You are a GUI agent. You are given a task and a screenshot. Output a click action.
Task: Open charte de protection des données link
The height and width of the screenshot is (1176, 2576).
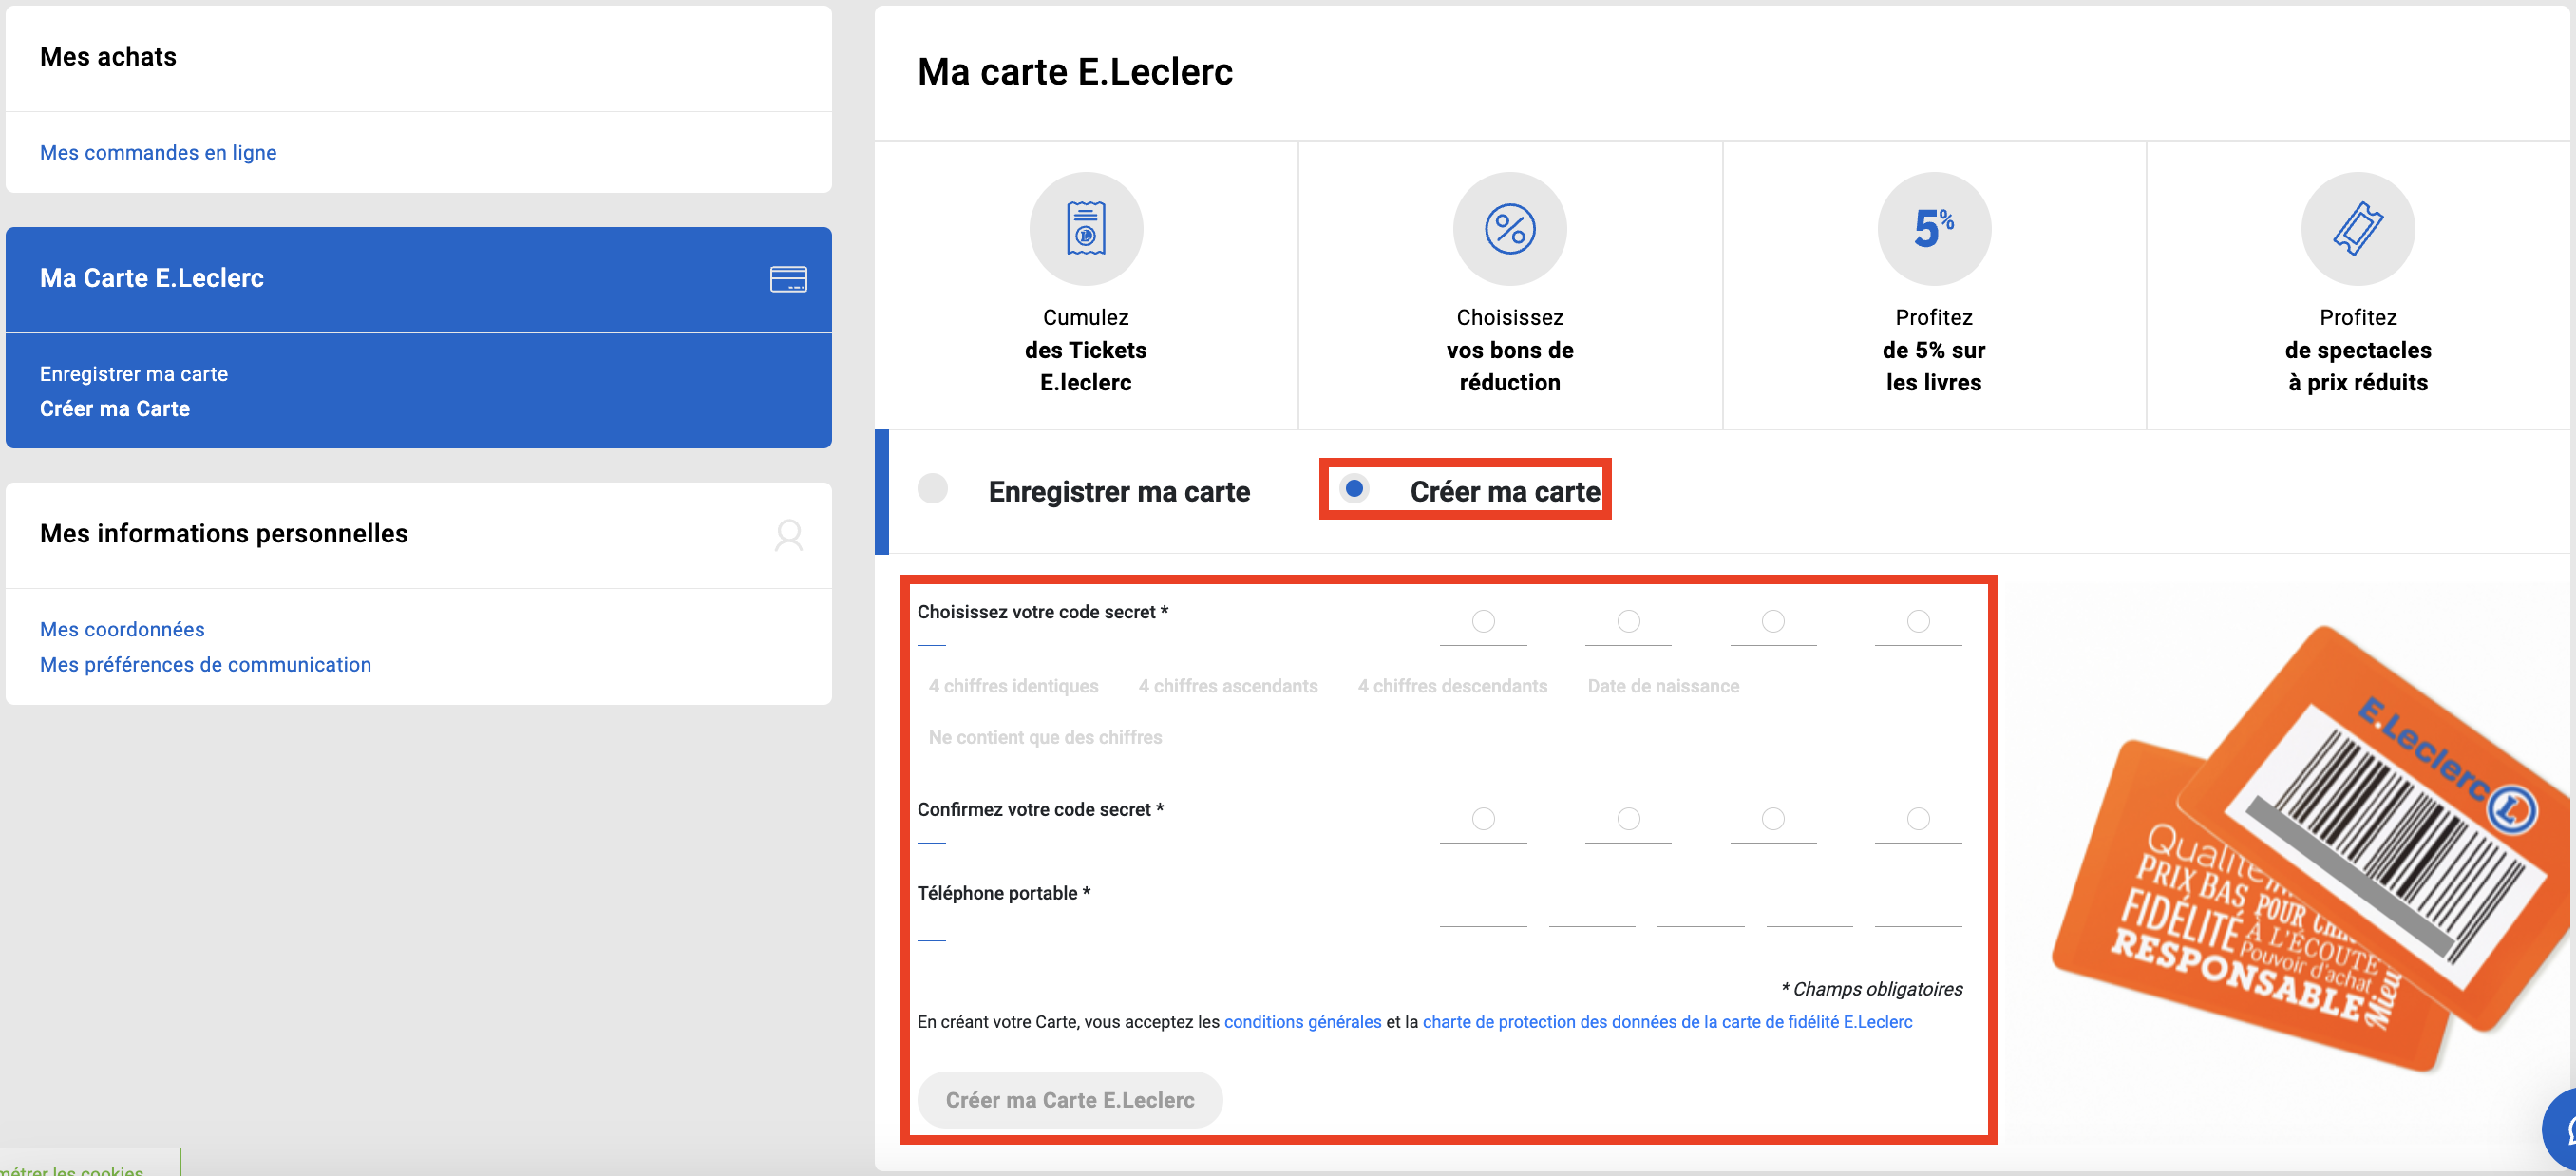[1666, 1022]
